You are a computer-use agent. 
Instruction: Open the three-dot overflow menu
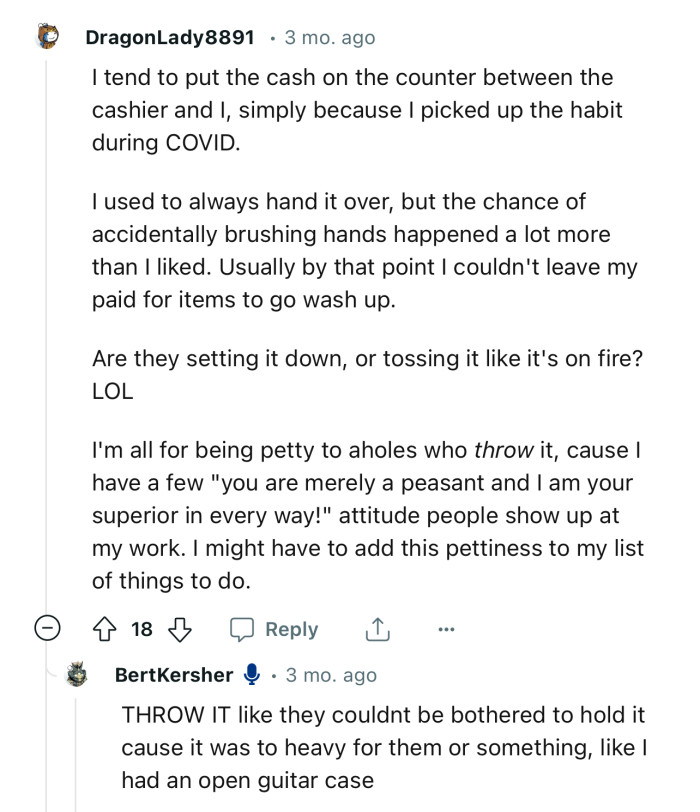coord(446,629)
